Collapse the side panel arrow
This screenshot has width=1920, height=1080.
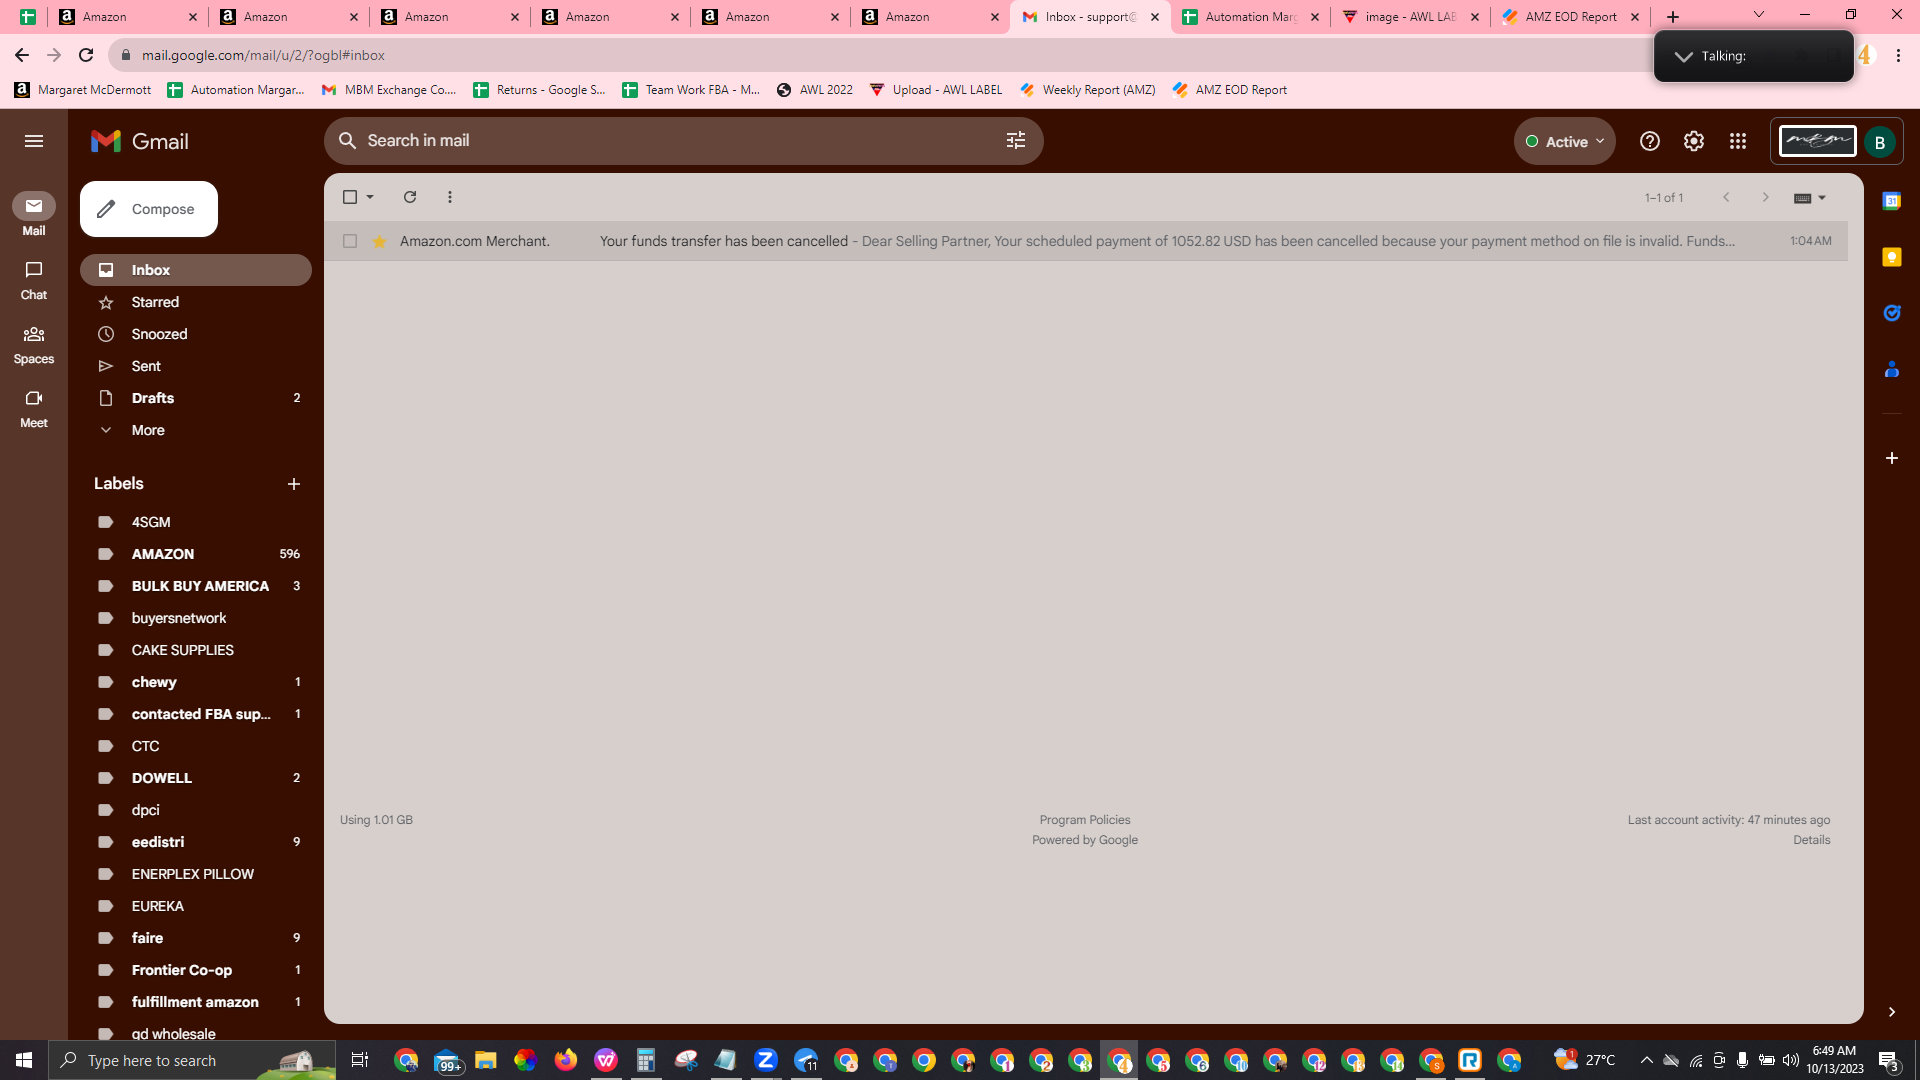pyautogui.click(x=1892, y=1012)
